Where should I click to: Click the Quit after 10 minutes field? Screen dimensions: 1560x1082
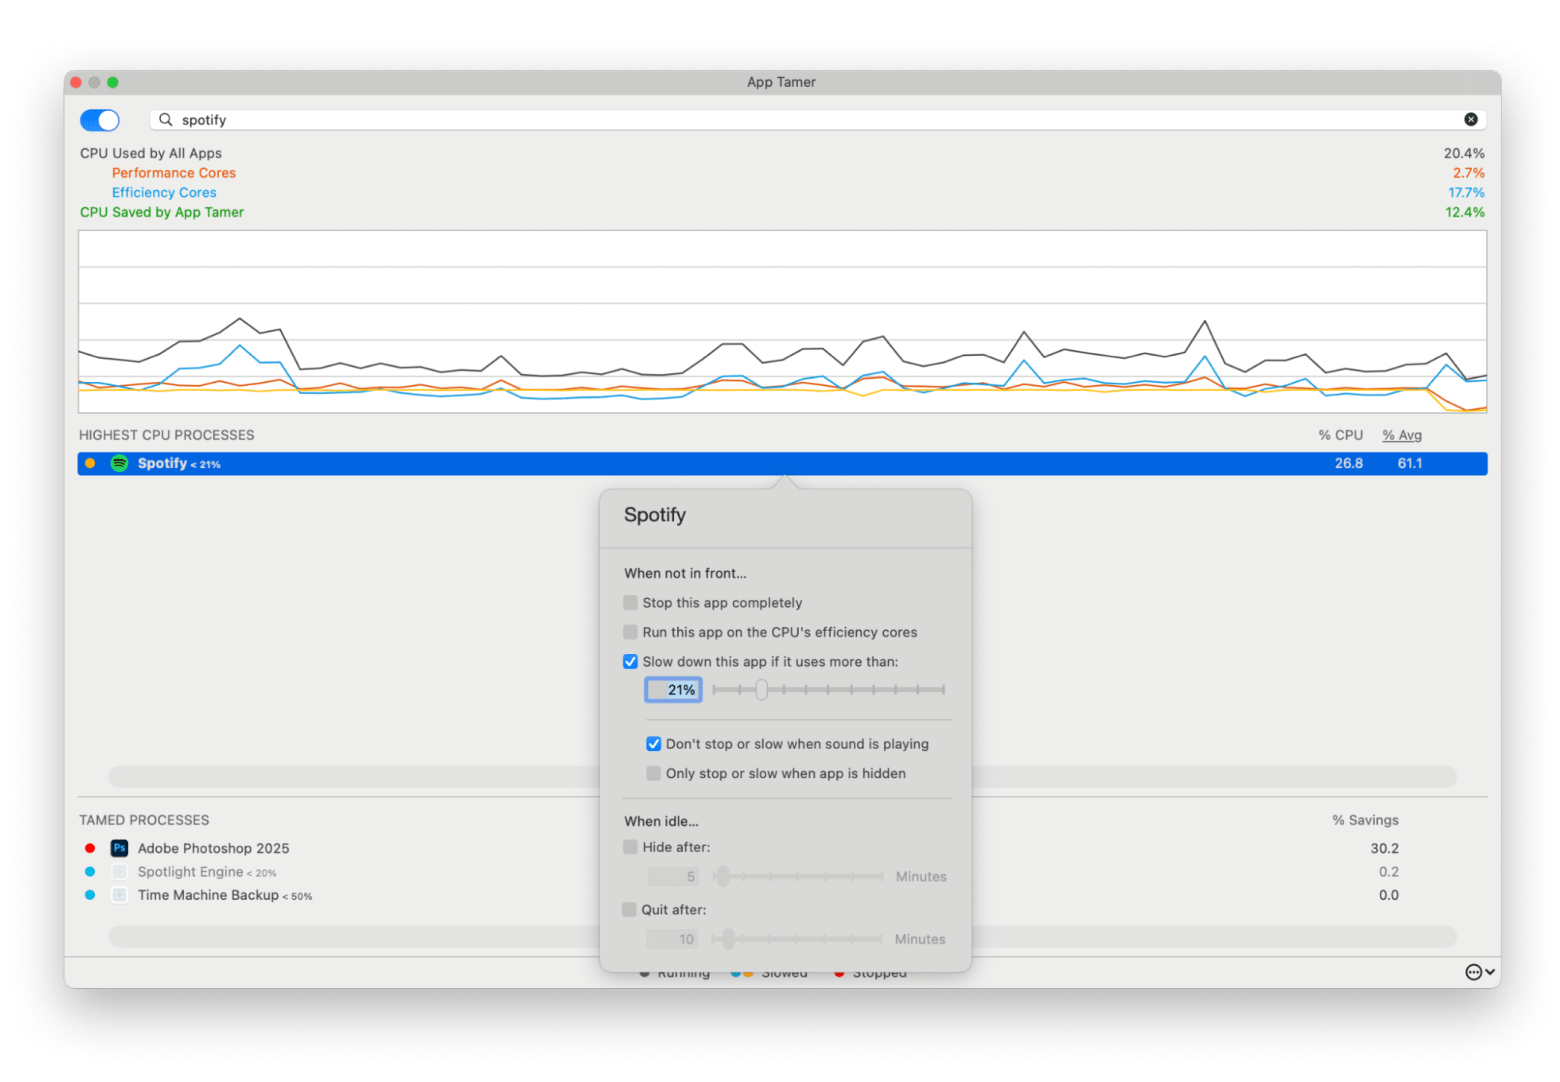point(672,939)
